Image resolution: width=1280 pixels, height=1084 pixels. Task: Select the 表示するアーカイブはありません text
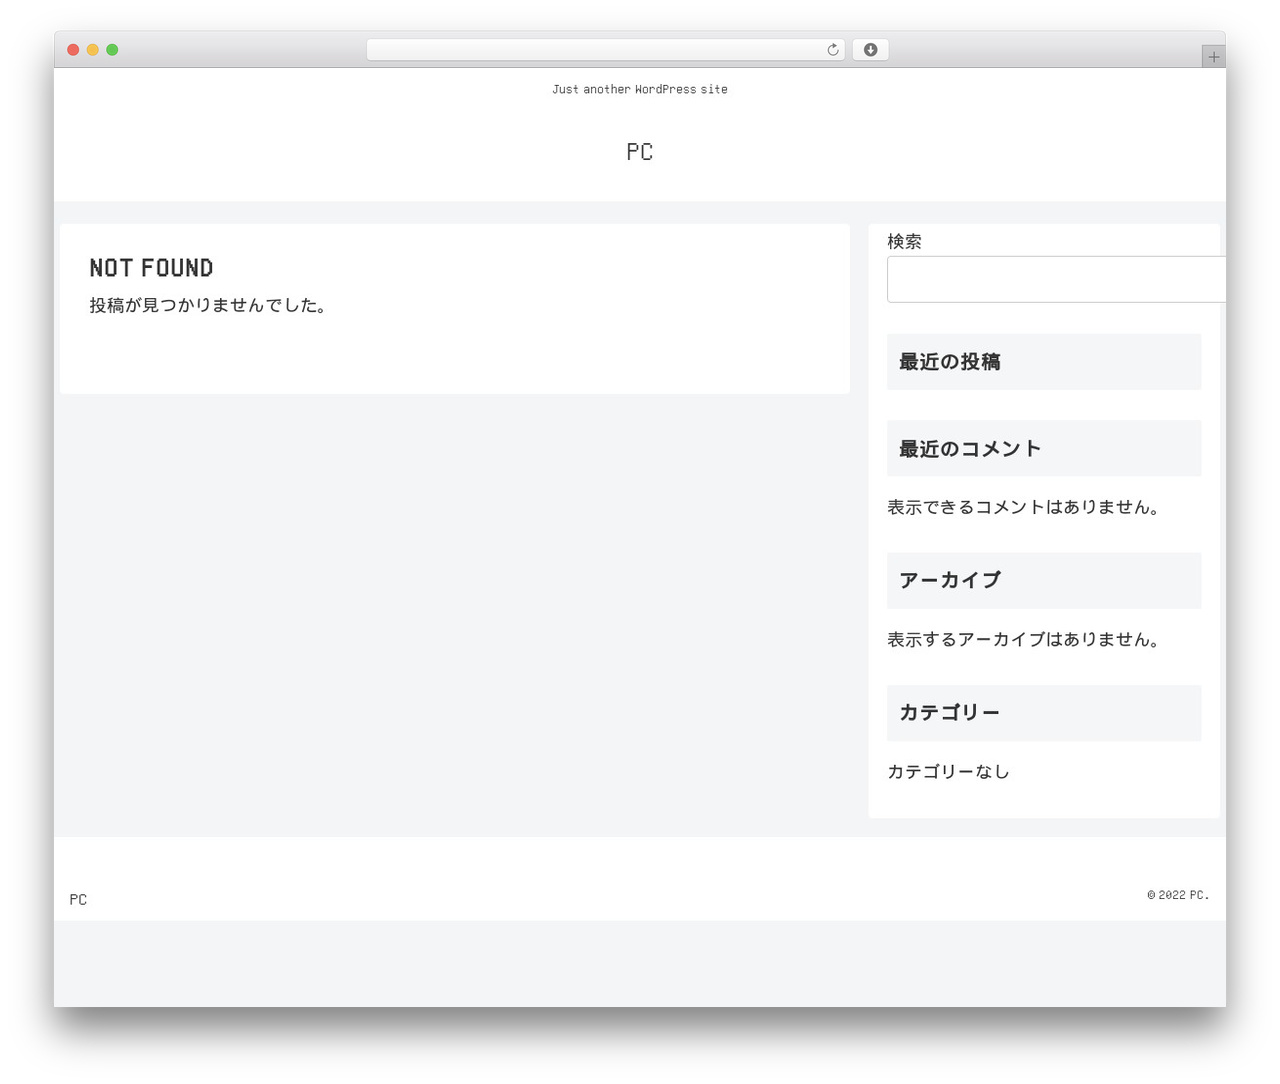coord(1024,639)
